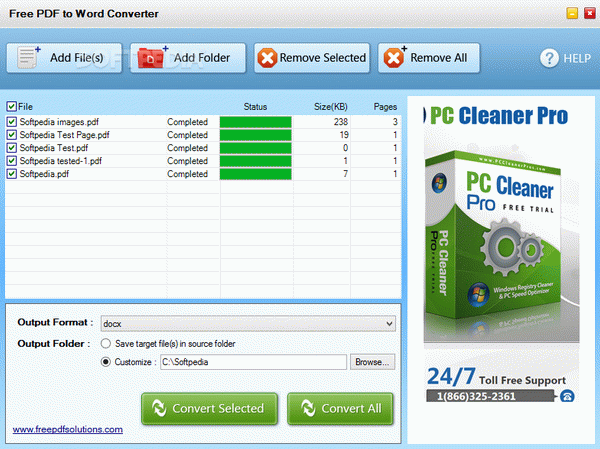Open www.freepdfsolutions.com link
The image size is (600, 449).
(68, 429)
